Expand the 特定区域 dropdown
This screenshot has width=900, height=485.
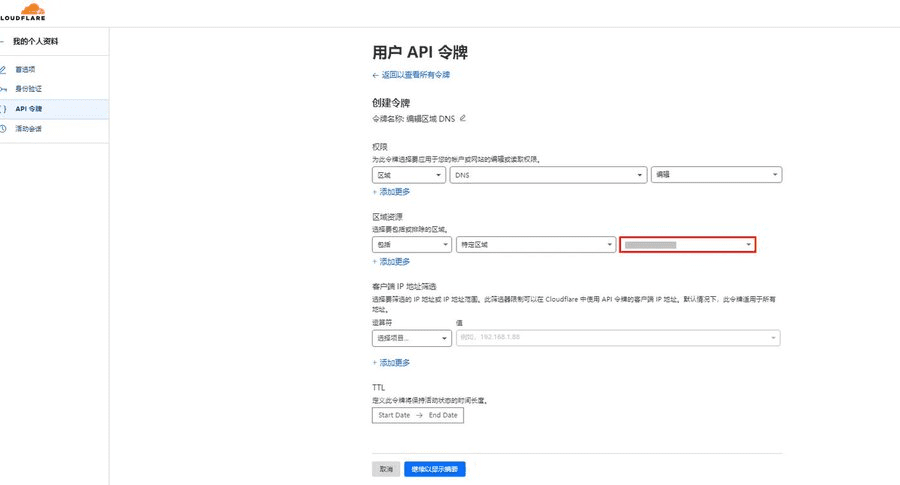tap(535, 245)
